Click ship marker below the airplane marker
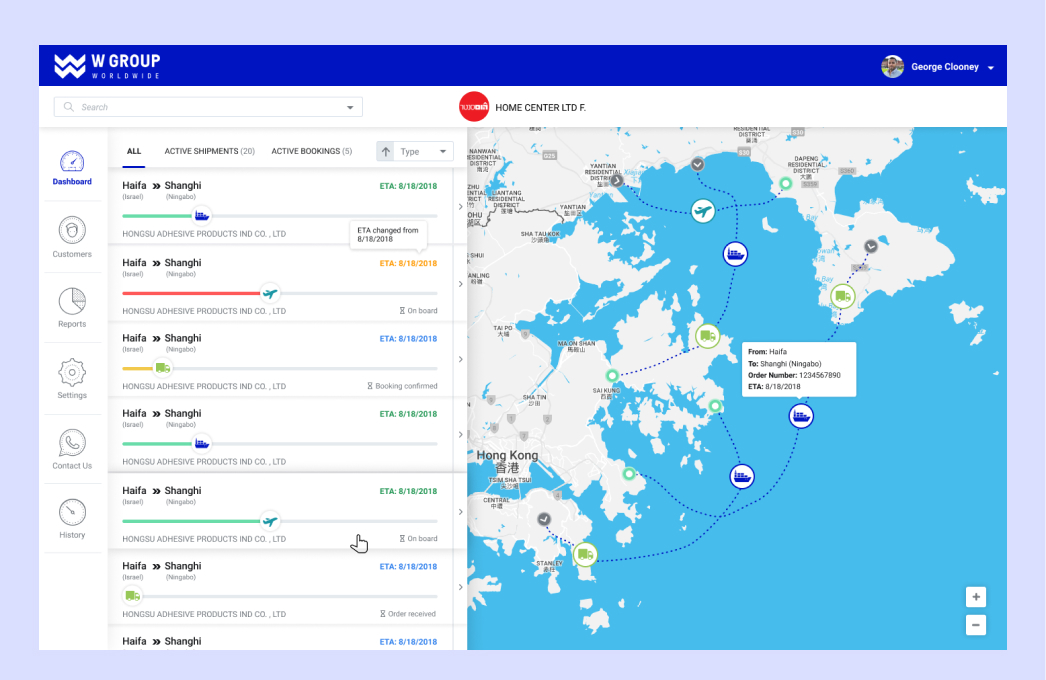Viewport: 1046px width, 680px height. [735, 254]
